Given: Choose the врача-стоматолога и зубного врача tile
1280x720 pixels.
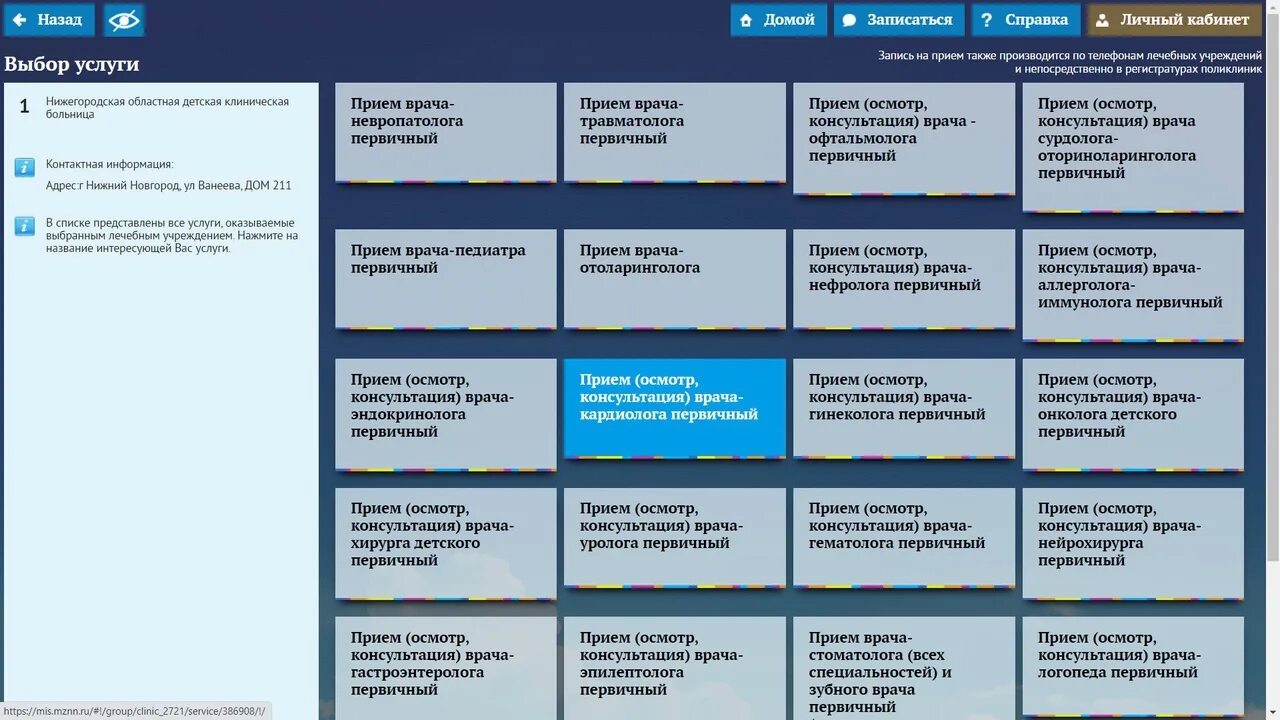Looking at the screenshot, I should [904, 668].
